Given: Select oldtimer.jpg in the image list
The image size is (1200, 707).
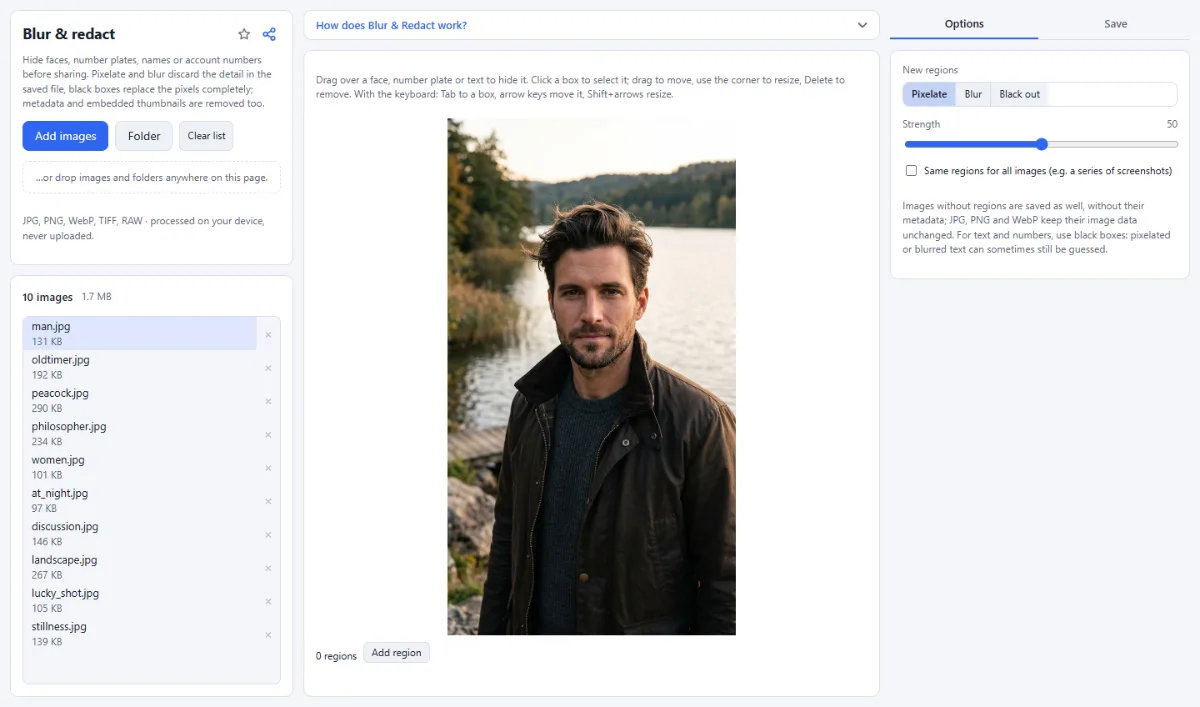Looking at the screenshot, I should point(140,367).
